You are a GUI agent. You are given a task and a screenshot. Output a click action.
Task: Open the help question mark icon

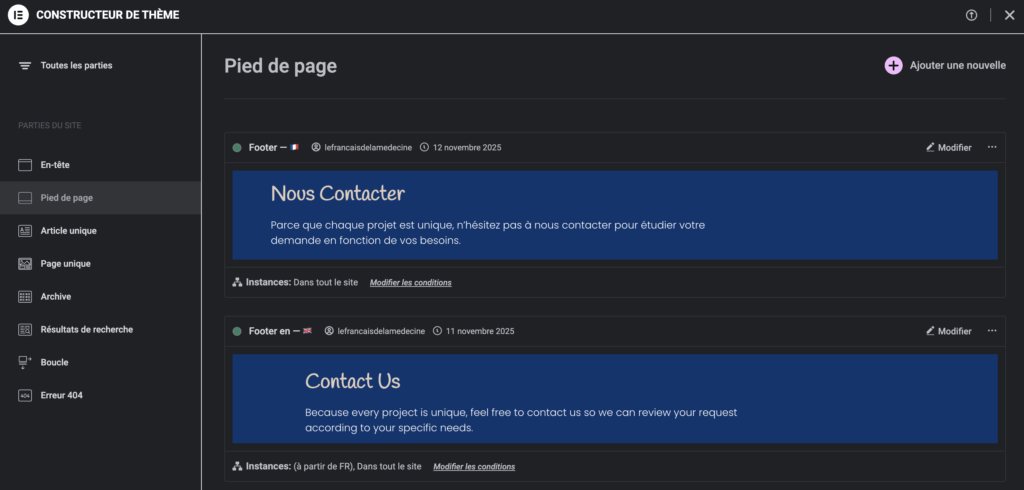pos(971,15)
